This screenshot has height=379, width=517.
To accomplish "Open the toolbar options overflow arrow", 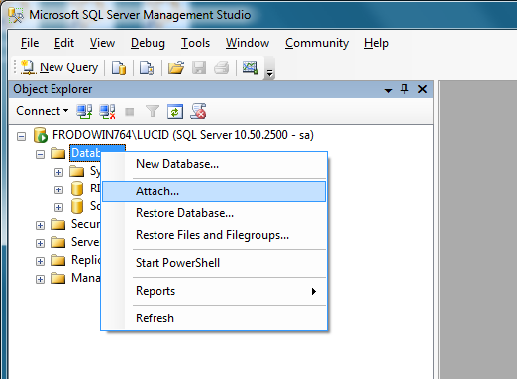I will [269, 72].
